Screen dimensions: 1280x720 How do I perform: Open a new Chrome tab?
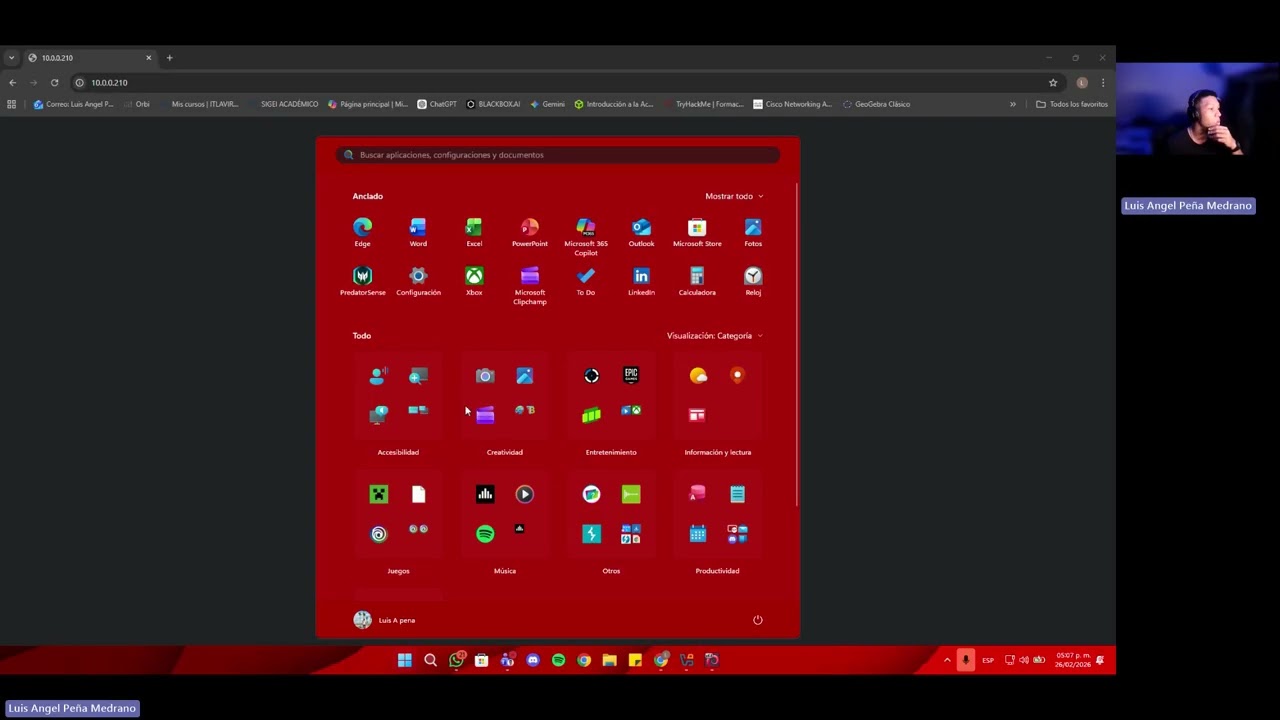(x=169, y=58)
